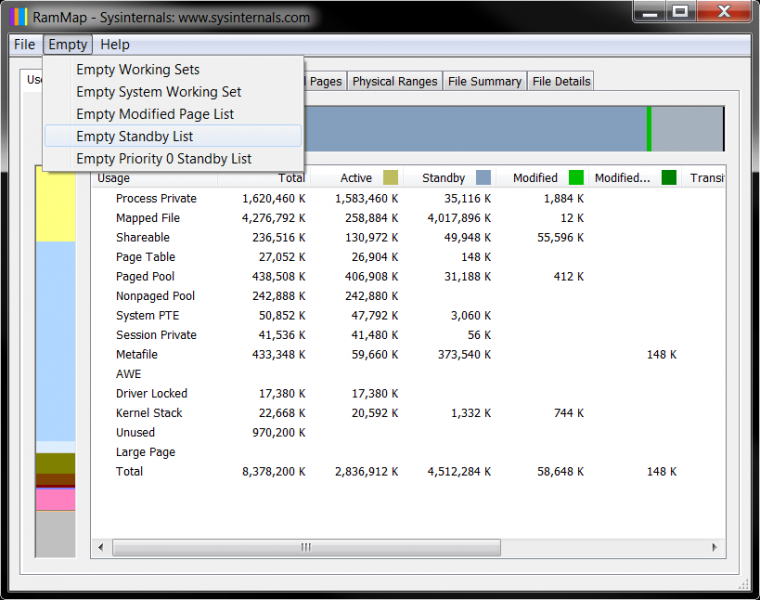The image size is (760, 600).
Task: Click the 55,596 K Shareable modified value
Action: [560, 237]
